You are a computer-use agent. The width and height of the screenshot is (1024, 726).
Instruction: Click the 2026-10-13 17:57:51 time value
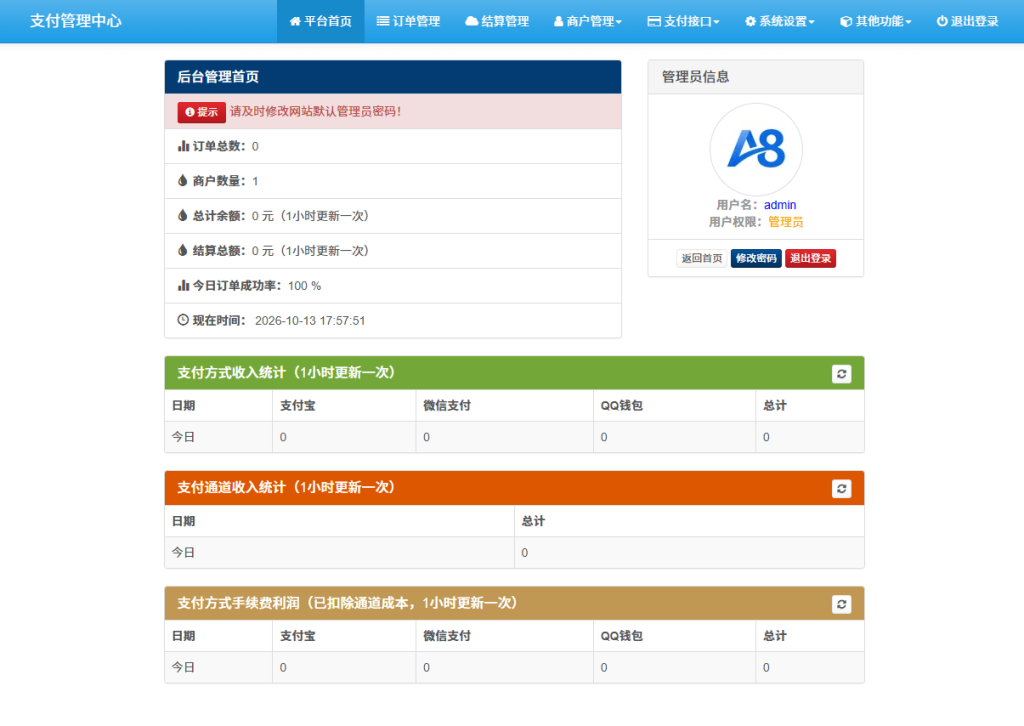(310, 321)
